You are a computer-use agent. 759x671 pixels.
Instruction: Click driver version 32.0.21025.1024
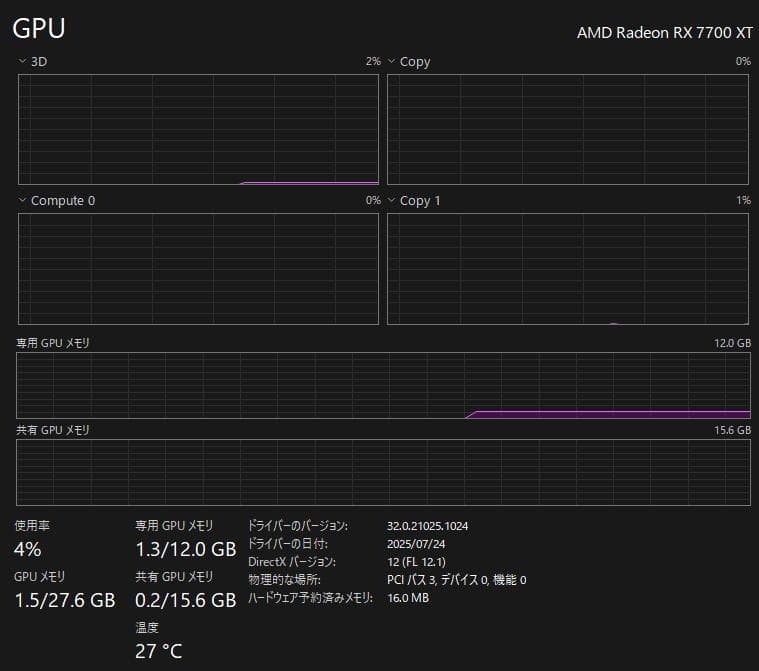428,526
